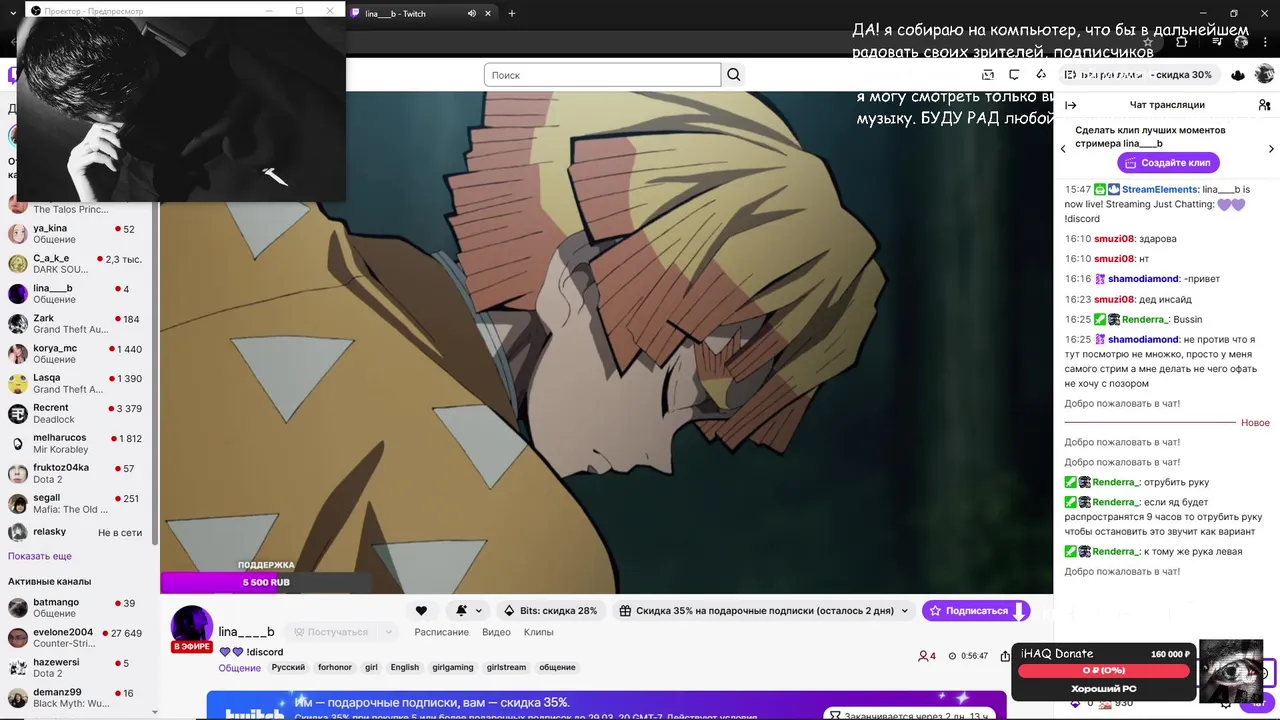The width and height of the screenshot is (1280, 720).
Task: Open offline relasky channel in sidebar
Action: pyautogui.click(x=77, y=532)
